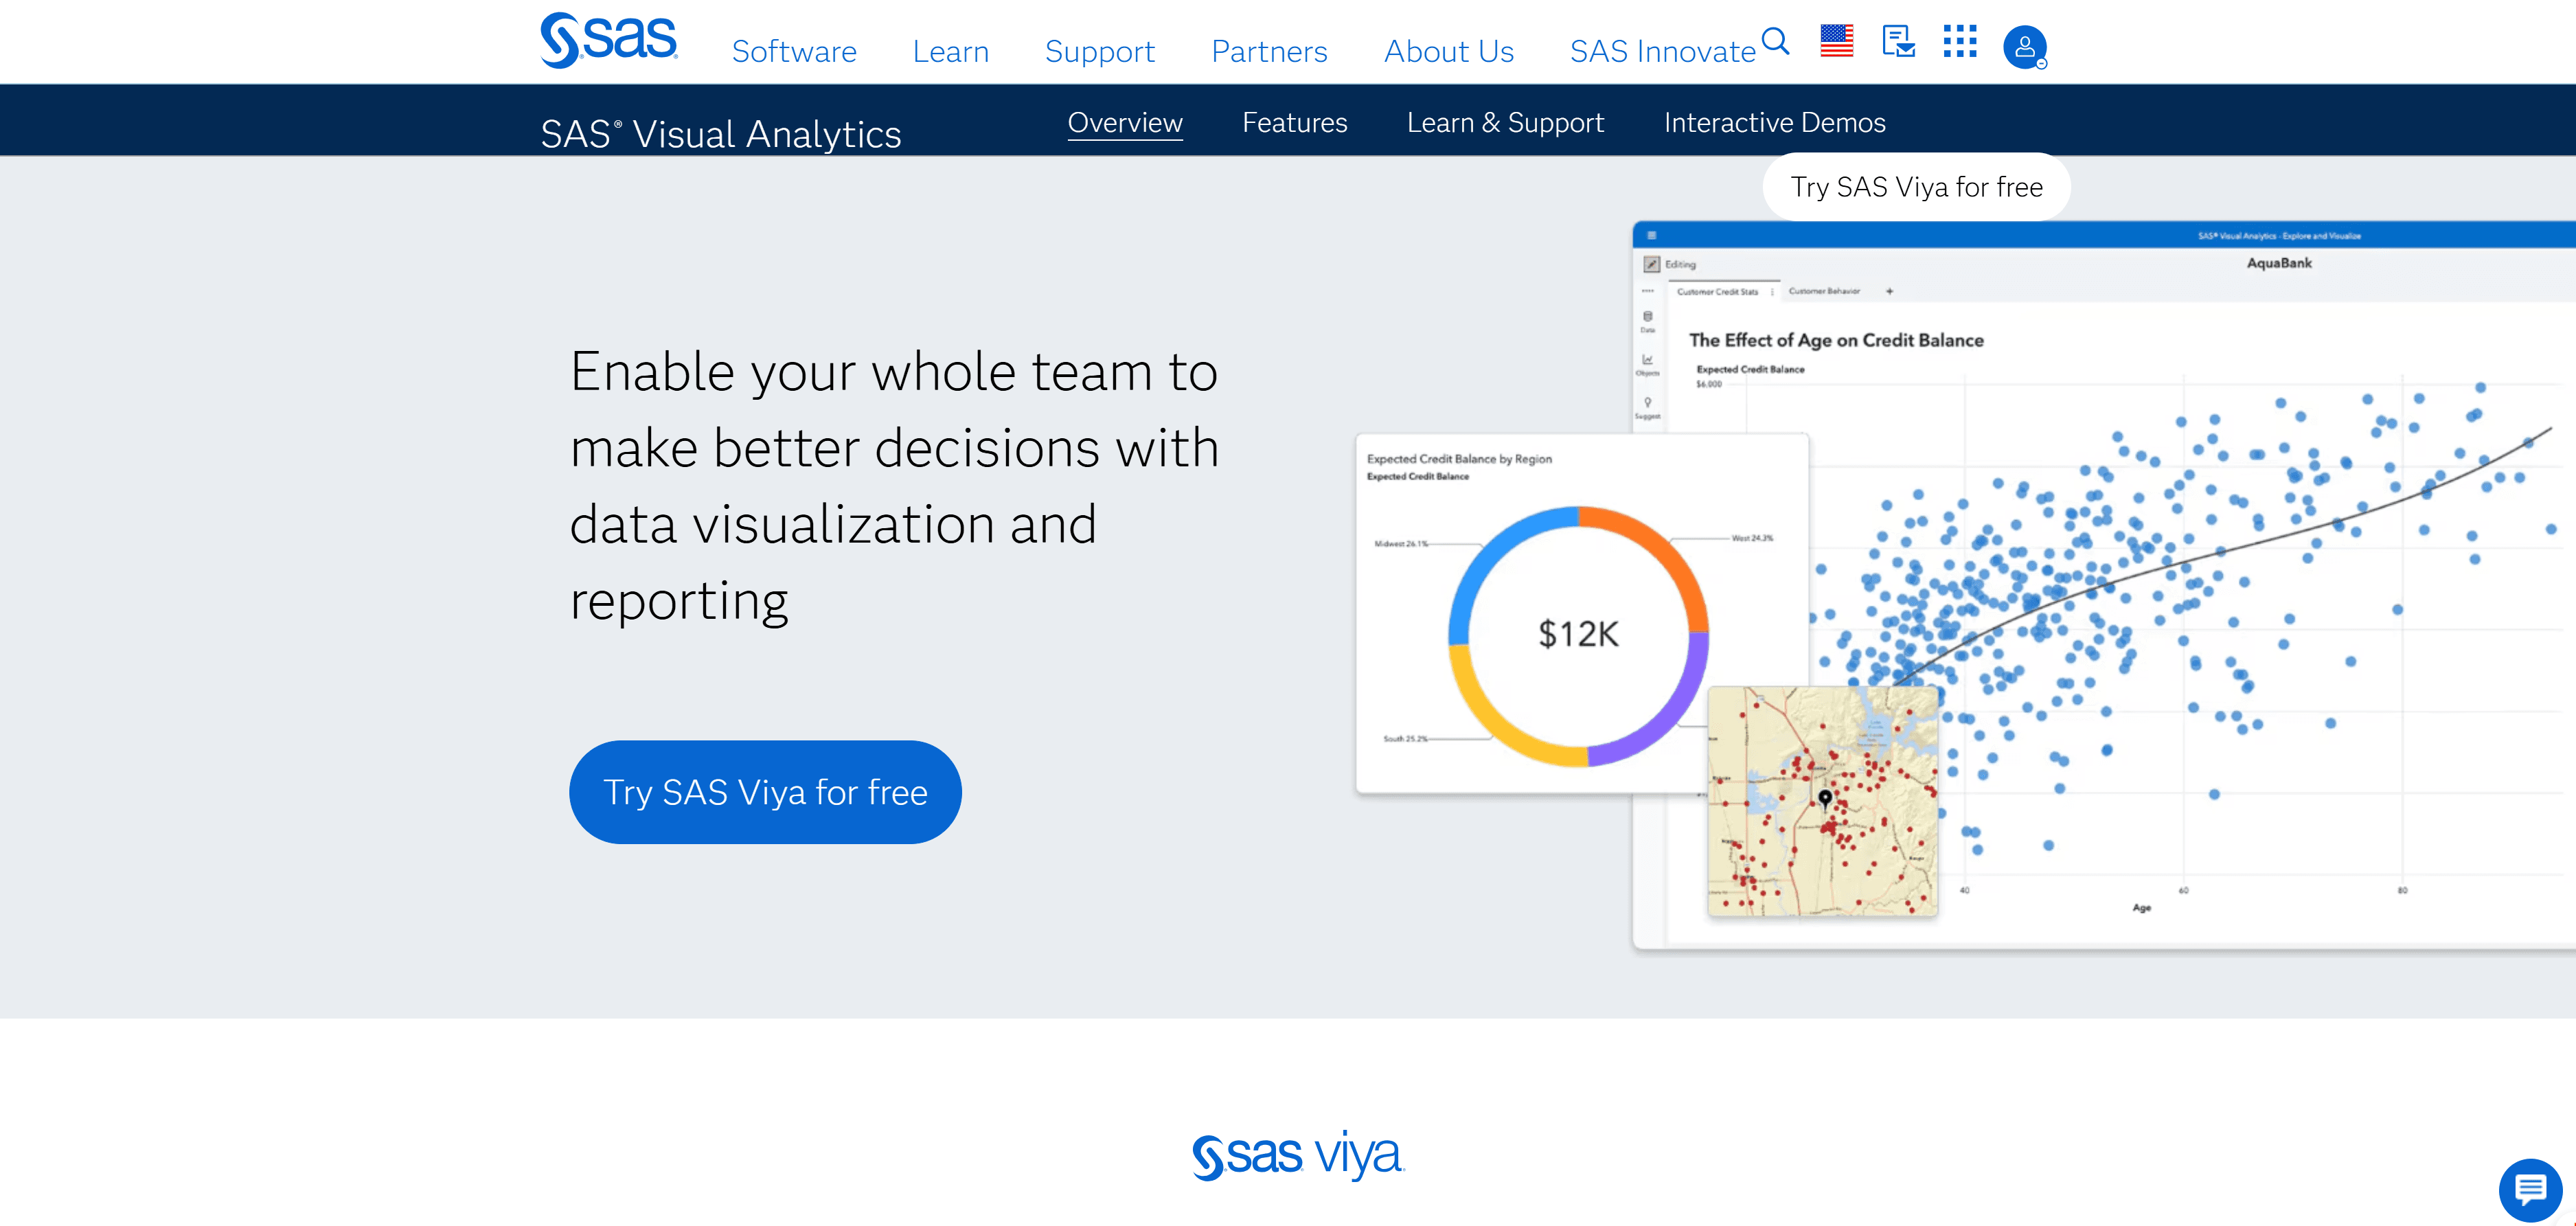Click the white Try SAS Viya for free pill
Screen dimensions: 2576x1226
click(x=1917, y=187)
